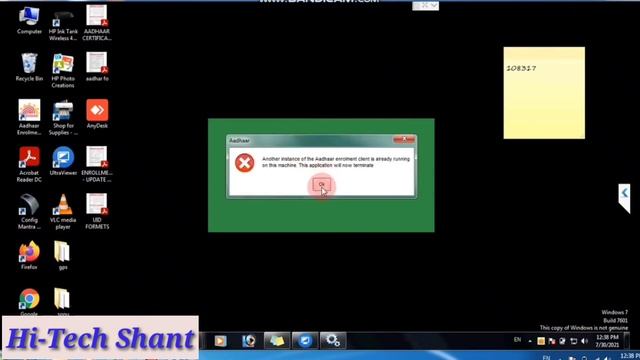Open the taskbar icon beside the media player
This screenshot has width=640, height=360.
(x=249, y=341)
